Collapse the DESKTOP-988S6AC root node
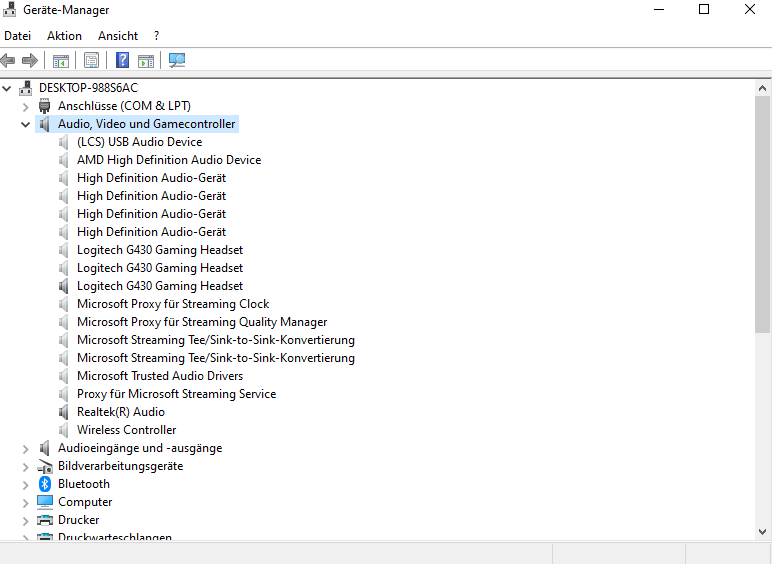772x564 pixels. 7,89
